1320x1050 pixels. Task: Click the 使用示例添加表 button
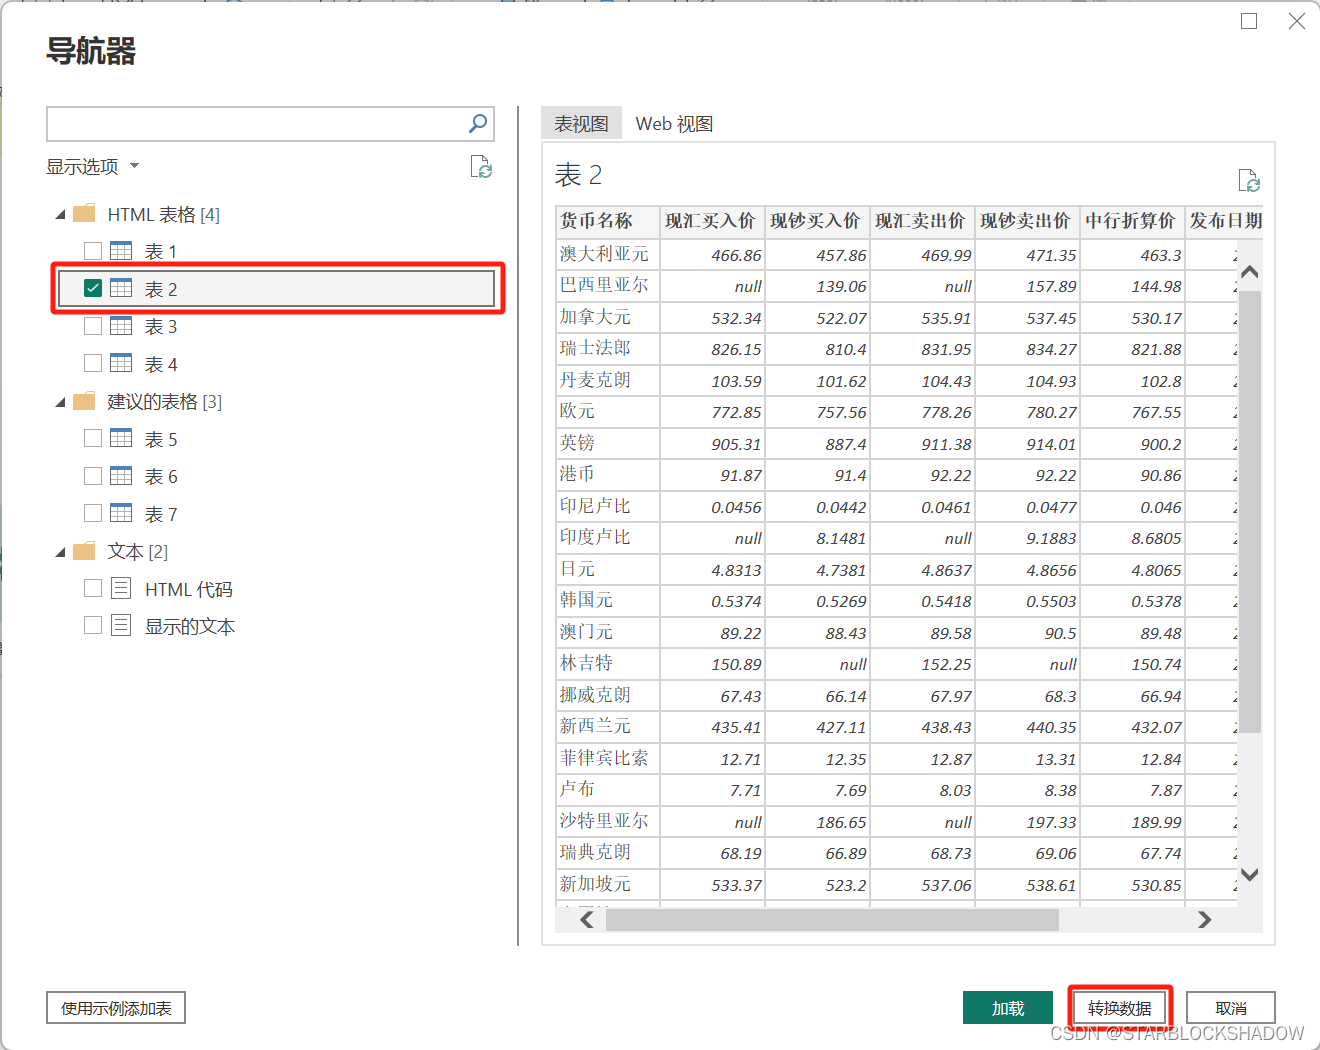coord(116,1008)
